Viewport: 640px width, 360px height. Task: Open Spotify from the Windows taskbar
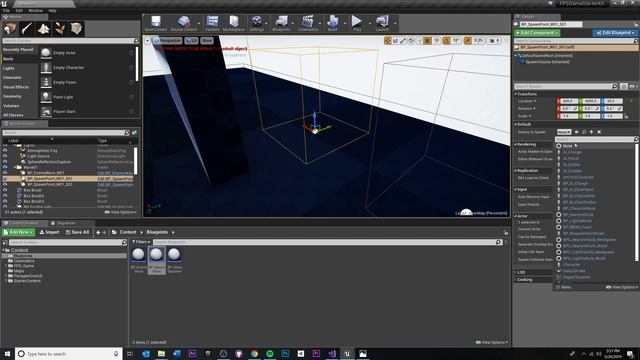tap(269, 353)
